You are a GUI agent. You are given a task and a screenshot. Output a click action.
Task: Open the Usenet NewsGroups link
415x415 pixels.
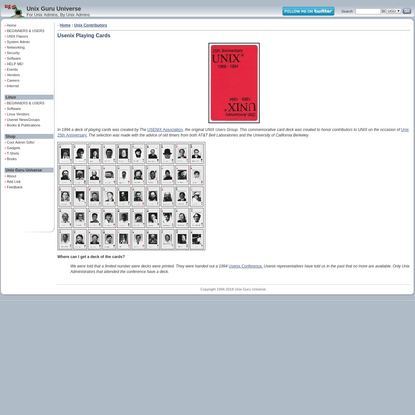click(x=23, y=120)
